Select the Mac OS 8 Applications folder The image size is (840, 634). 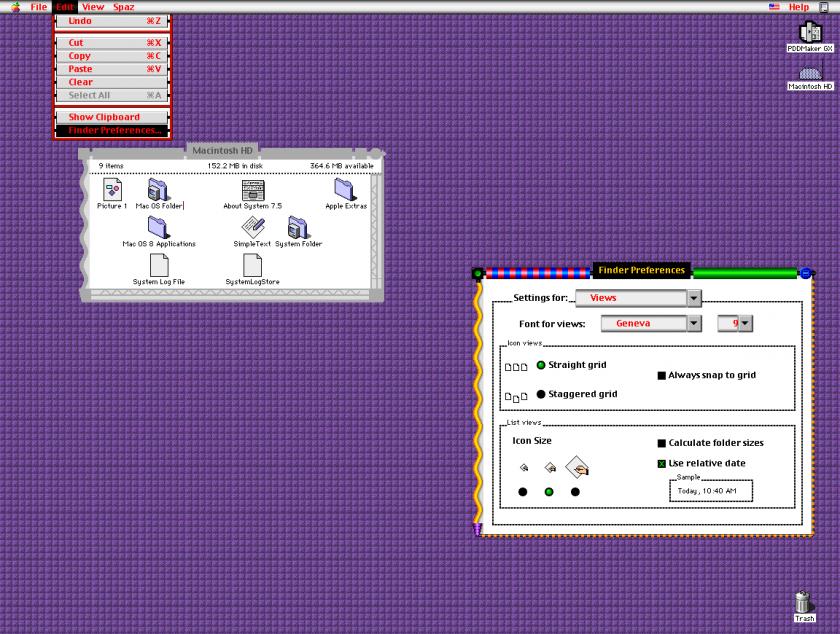tap(159, 227)
